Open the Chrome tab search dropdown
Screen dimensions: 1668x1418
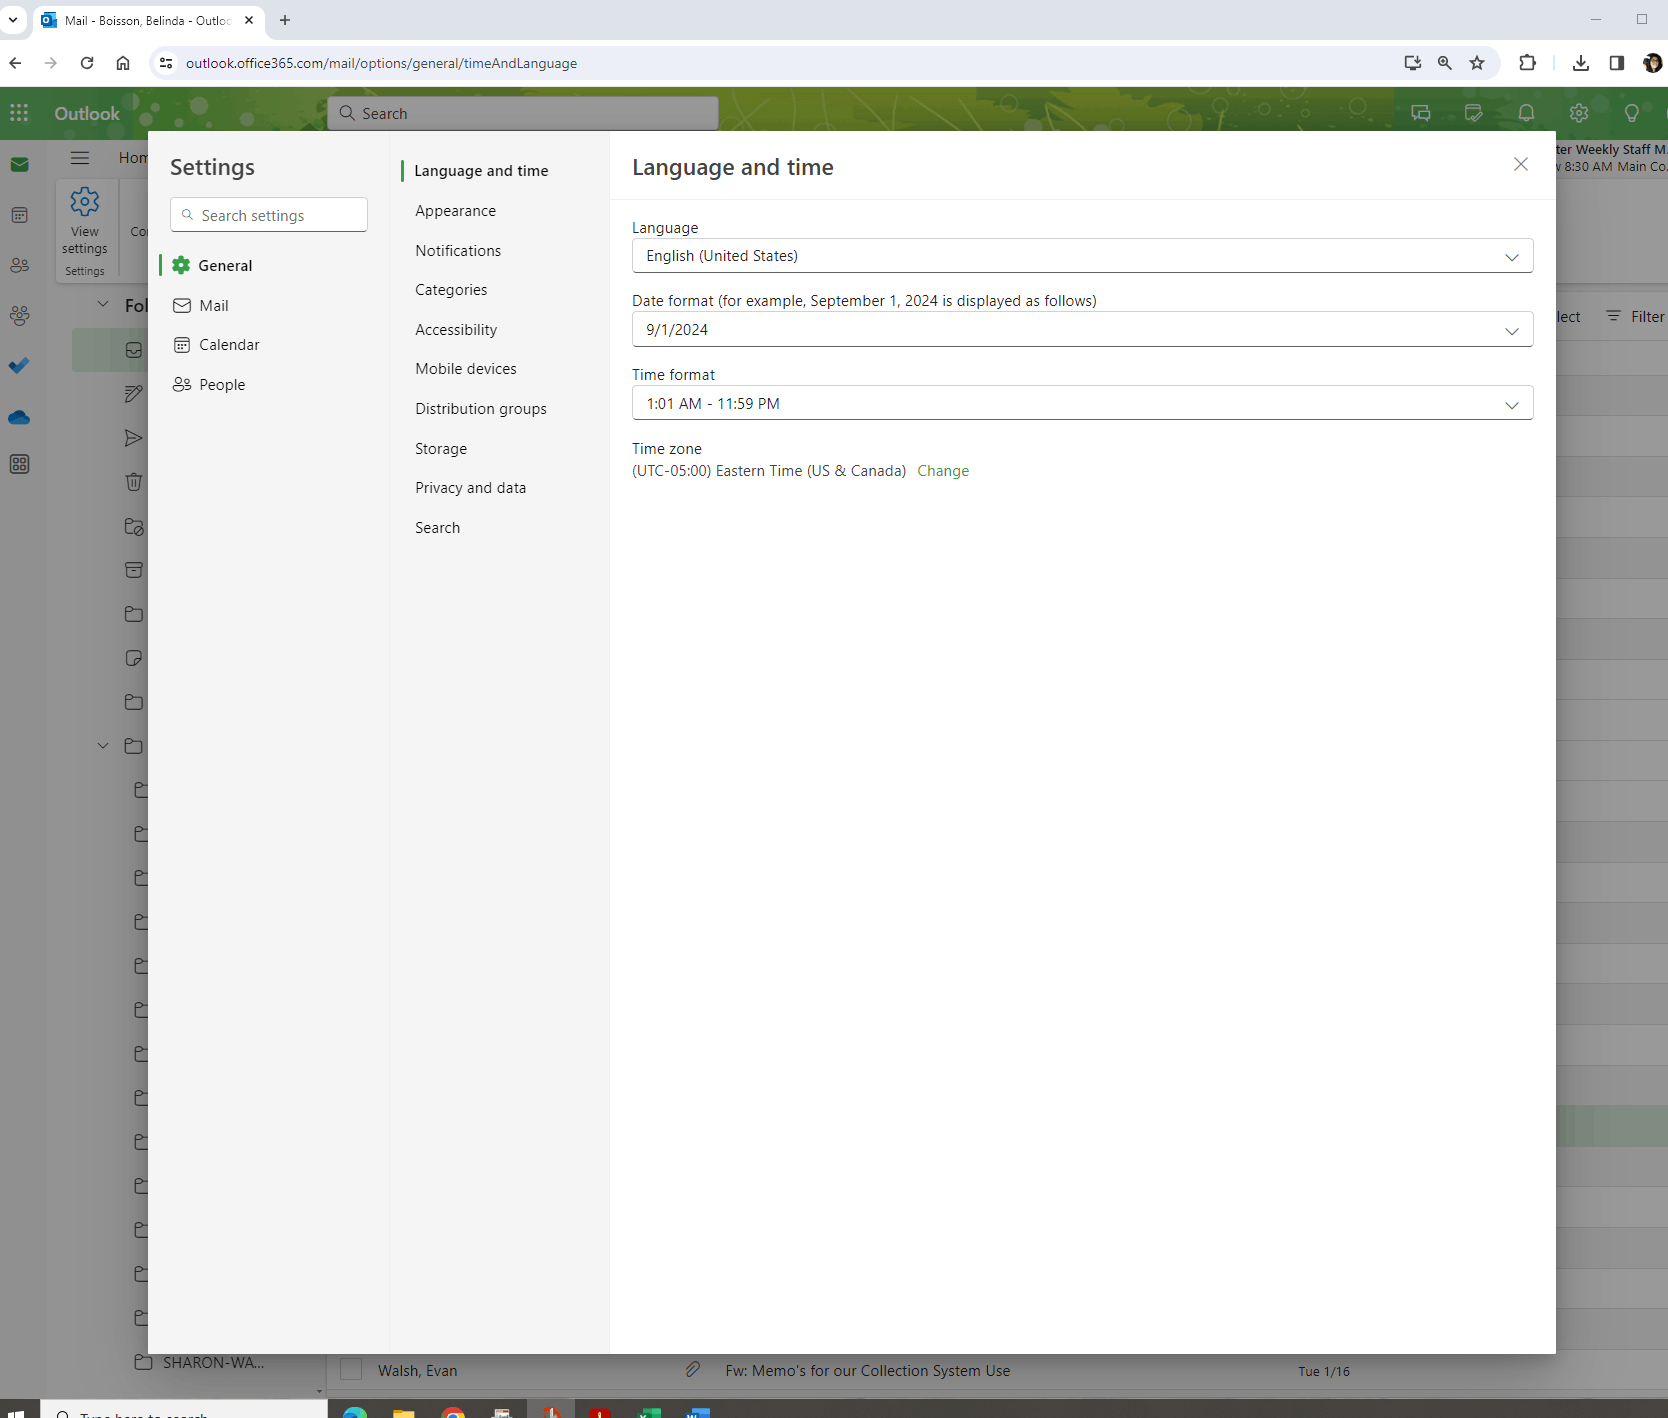(13, 20)
